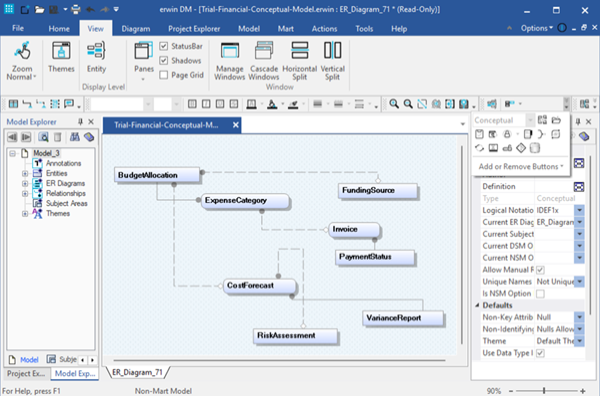Toggle Use Data Type checkbox
The image size is (600, 396).
coord(540,353)
